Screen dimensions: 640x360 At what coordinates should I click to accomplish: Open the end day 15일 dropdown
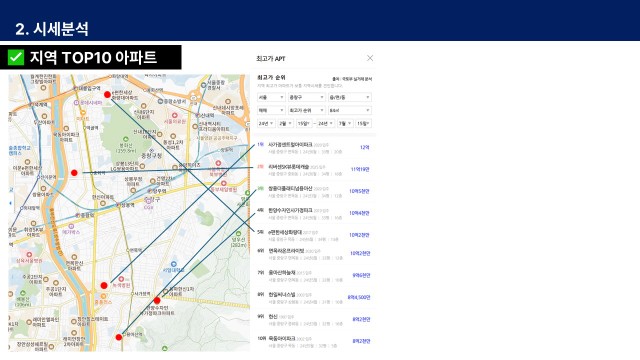[x=363, y=123]
